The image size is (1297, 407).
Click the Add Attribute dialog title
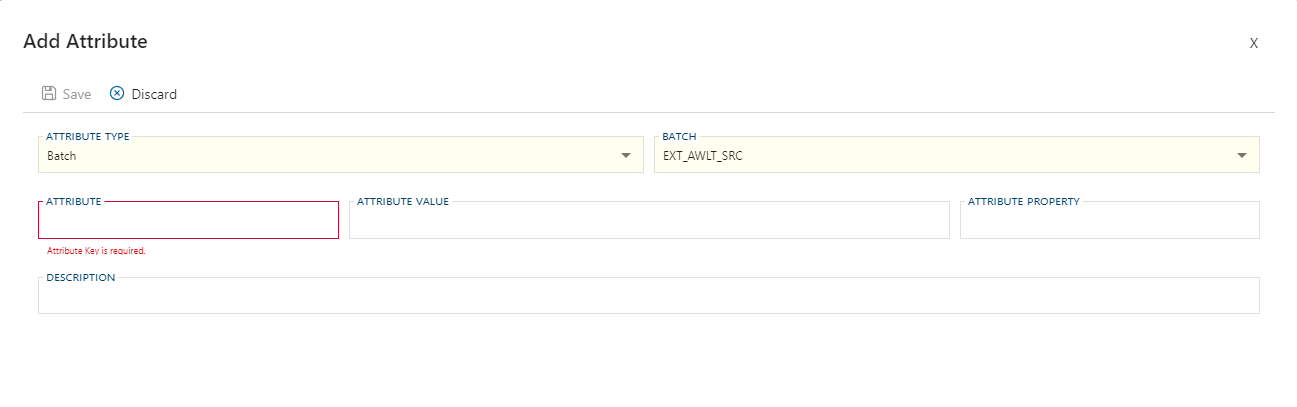click(86, 42)
